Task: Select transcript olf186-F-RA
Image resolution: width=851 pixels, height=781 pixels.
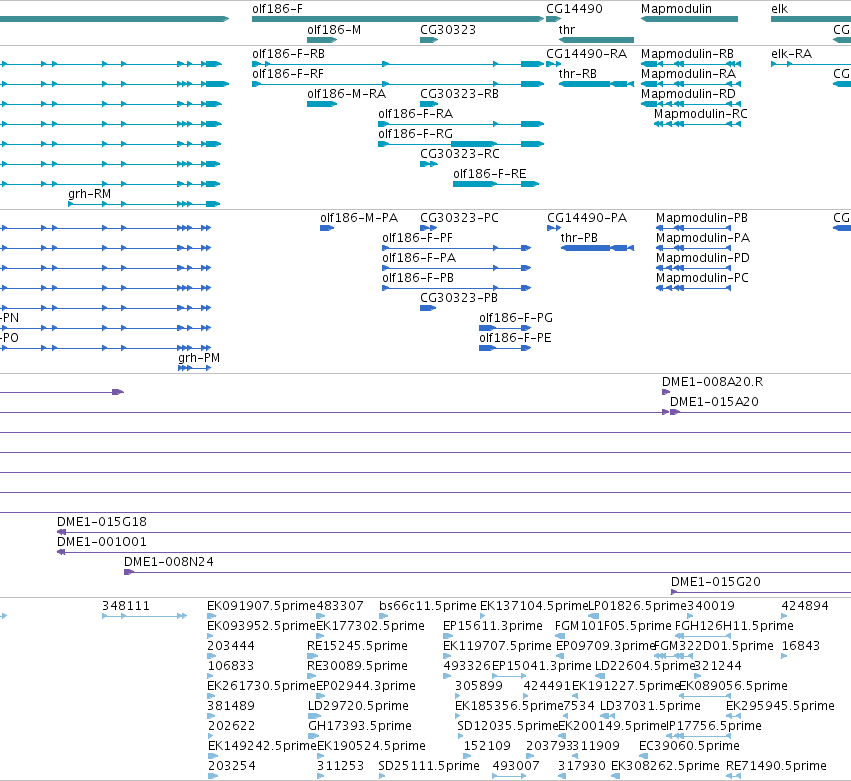Action: [461, 124]
